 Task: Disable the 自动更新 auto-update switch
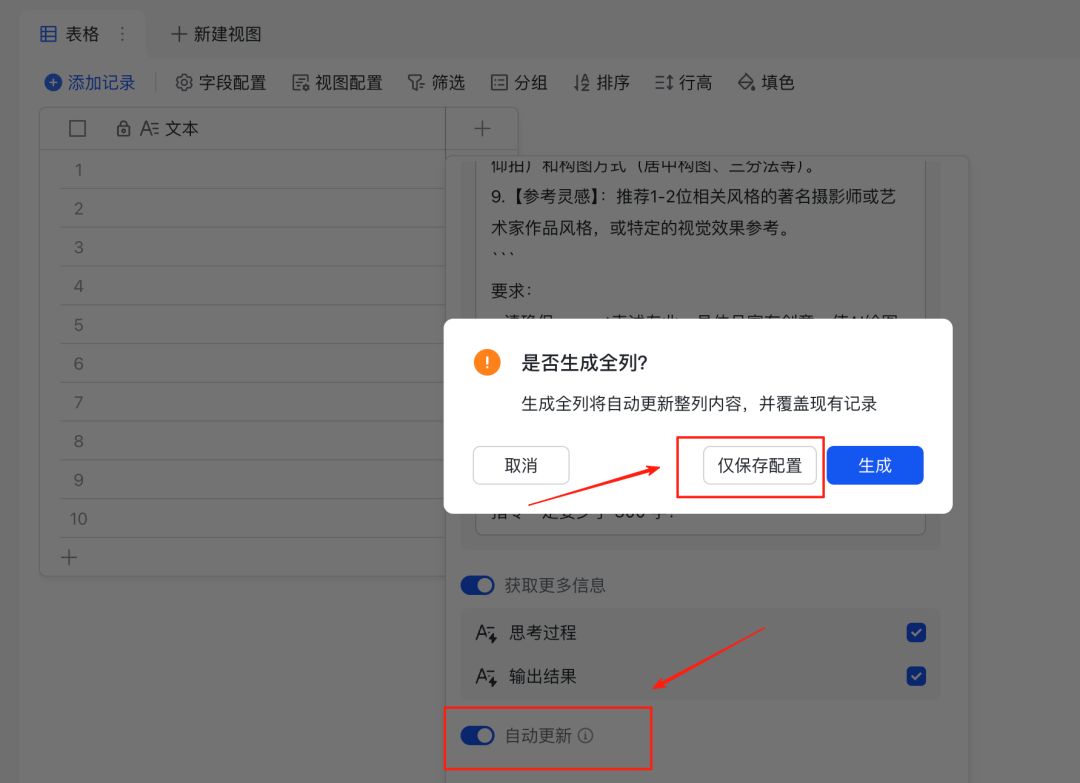click(x=478, y=735)
